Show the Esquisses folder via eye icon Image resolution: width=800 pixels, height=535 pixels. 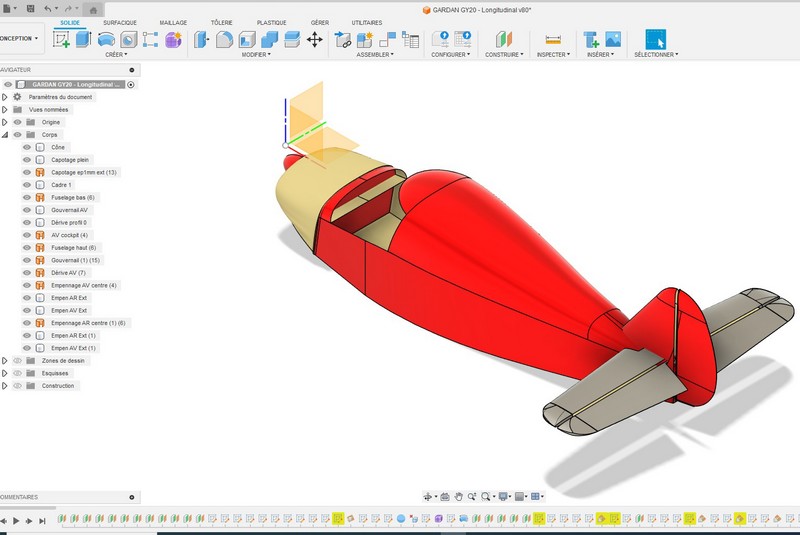(x=17, y=373)
